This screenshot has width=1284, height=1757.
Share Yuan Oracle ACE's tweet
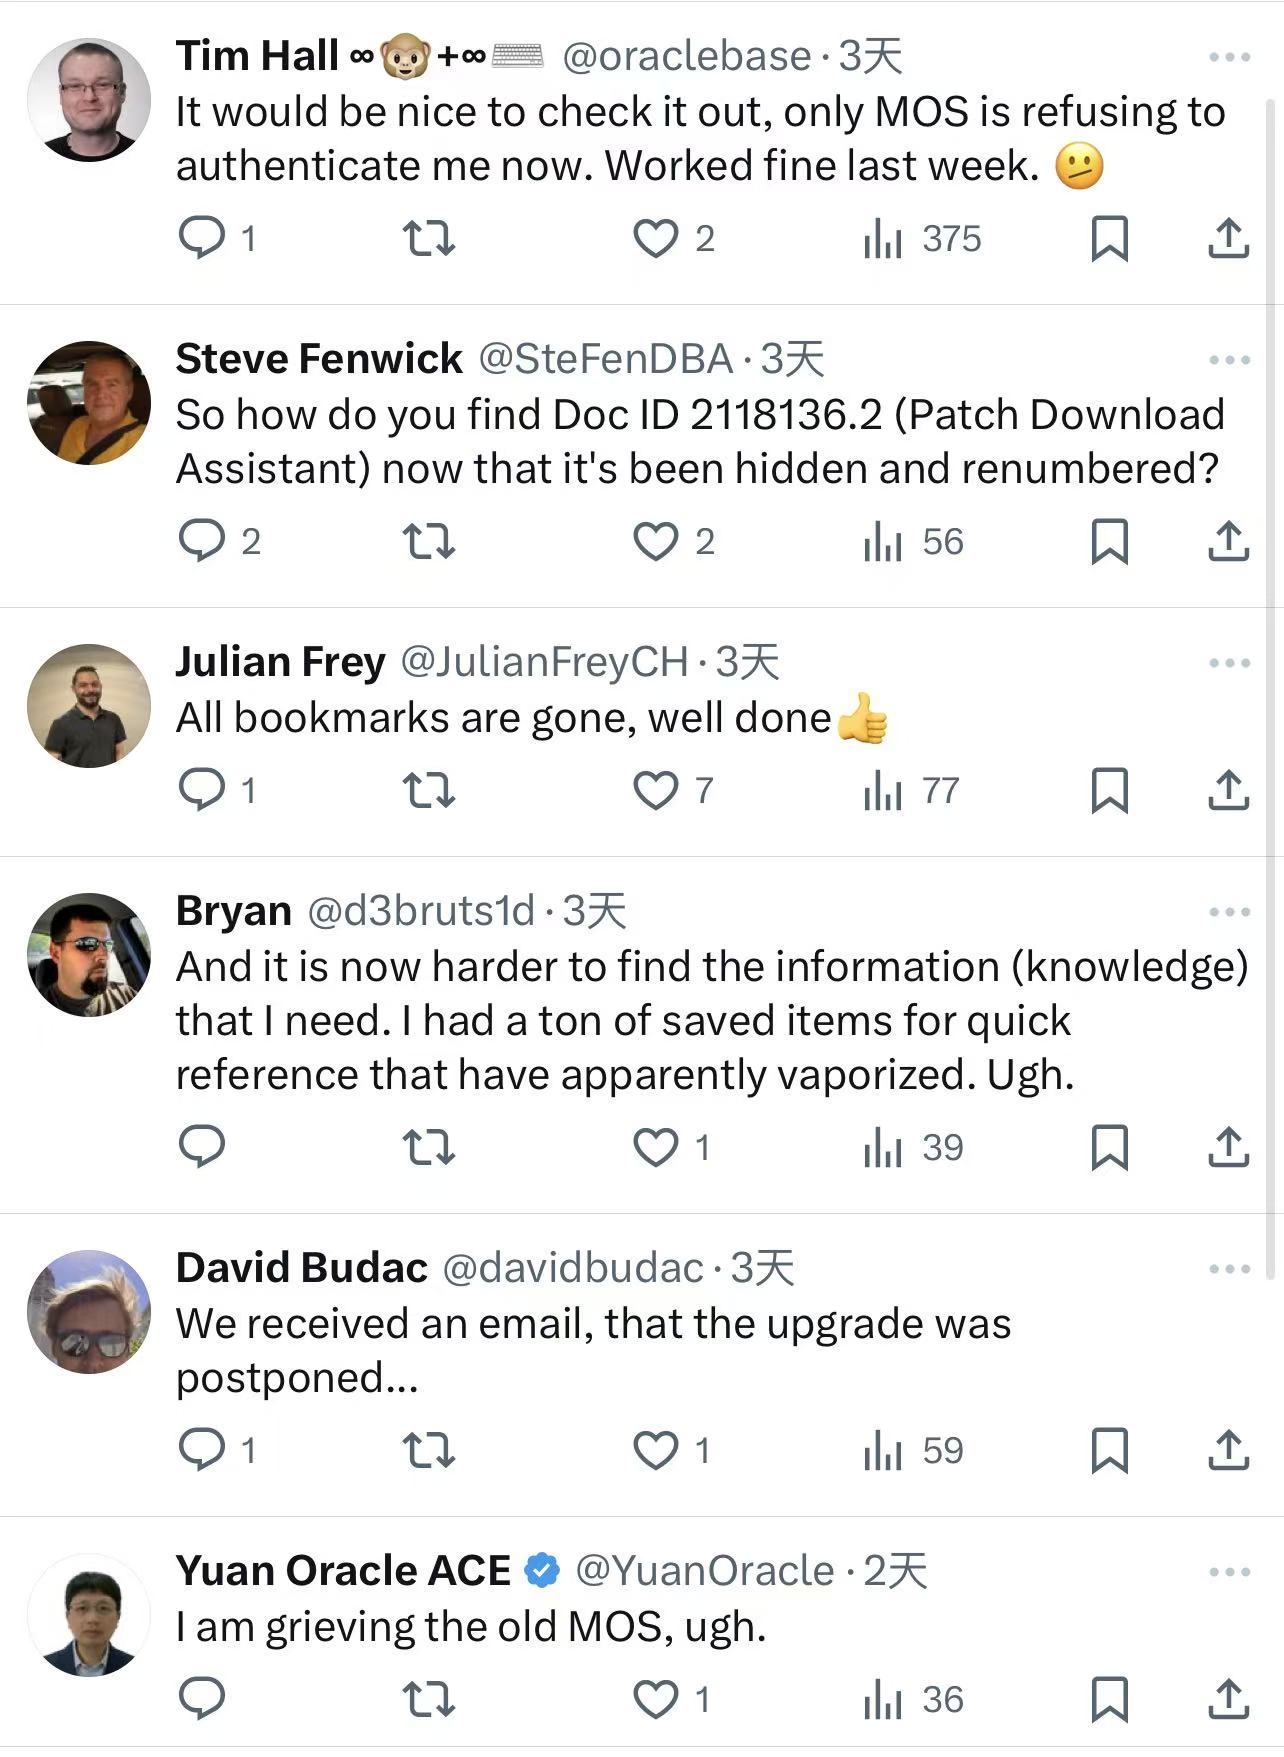(1228, 1699)
